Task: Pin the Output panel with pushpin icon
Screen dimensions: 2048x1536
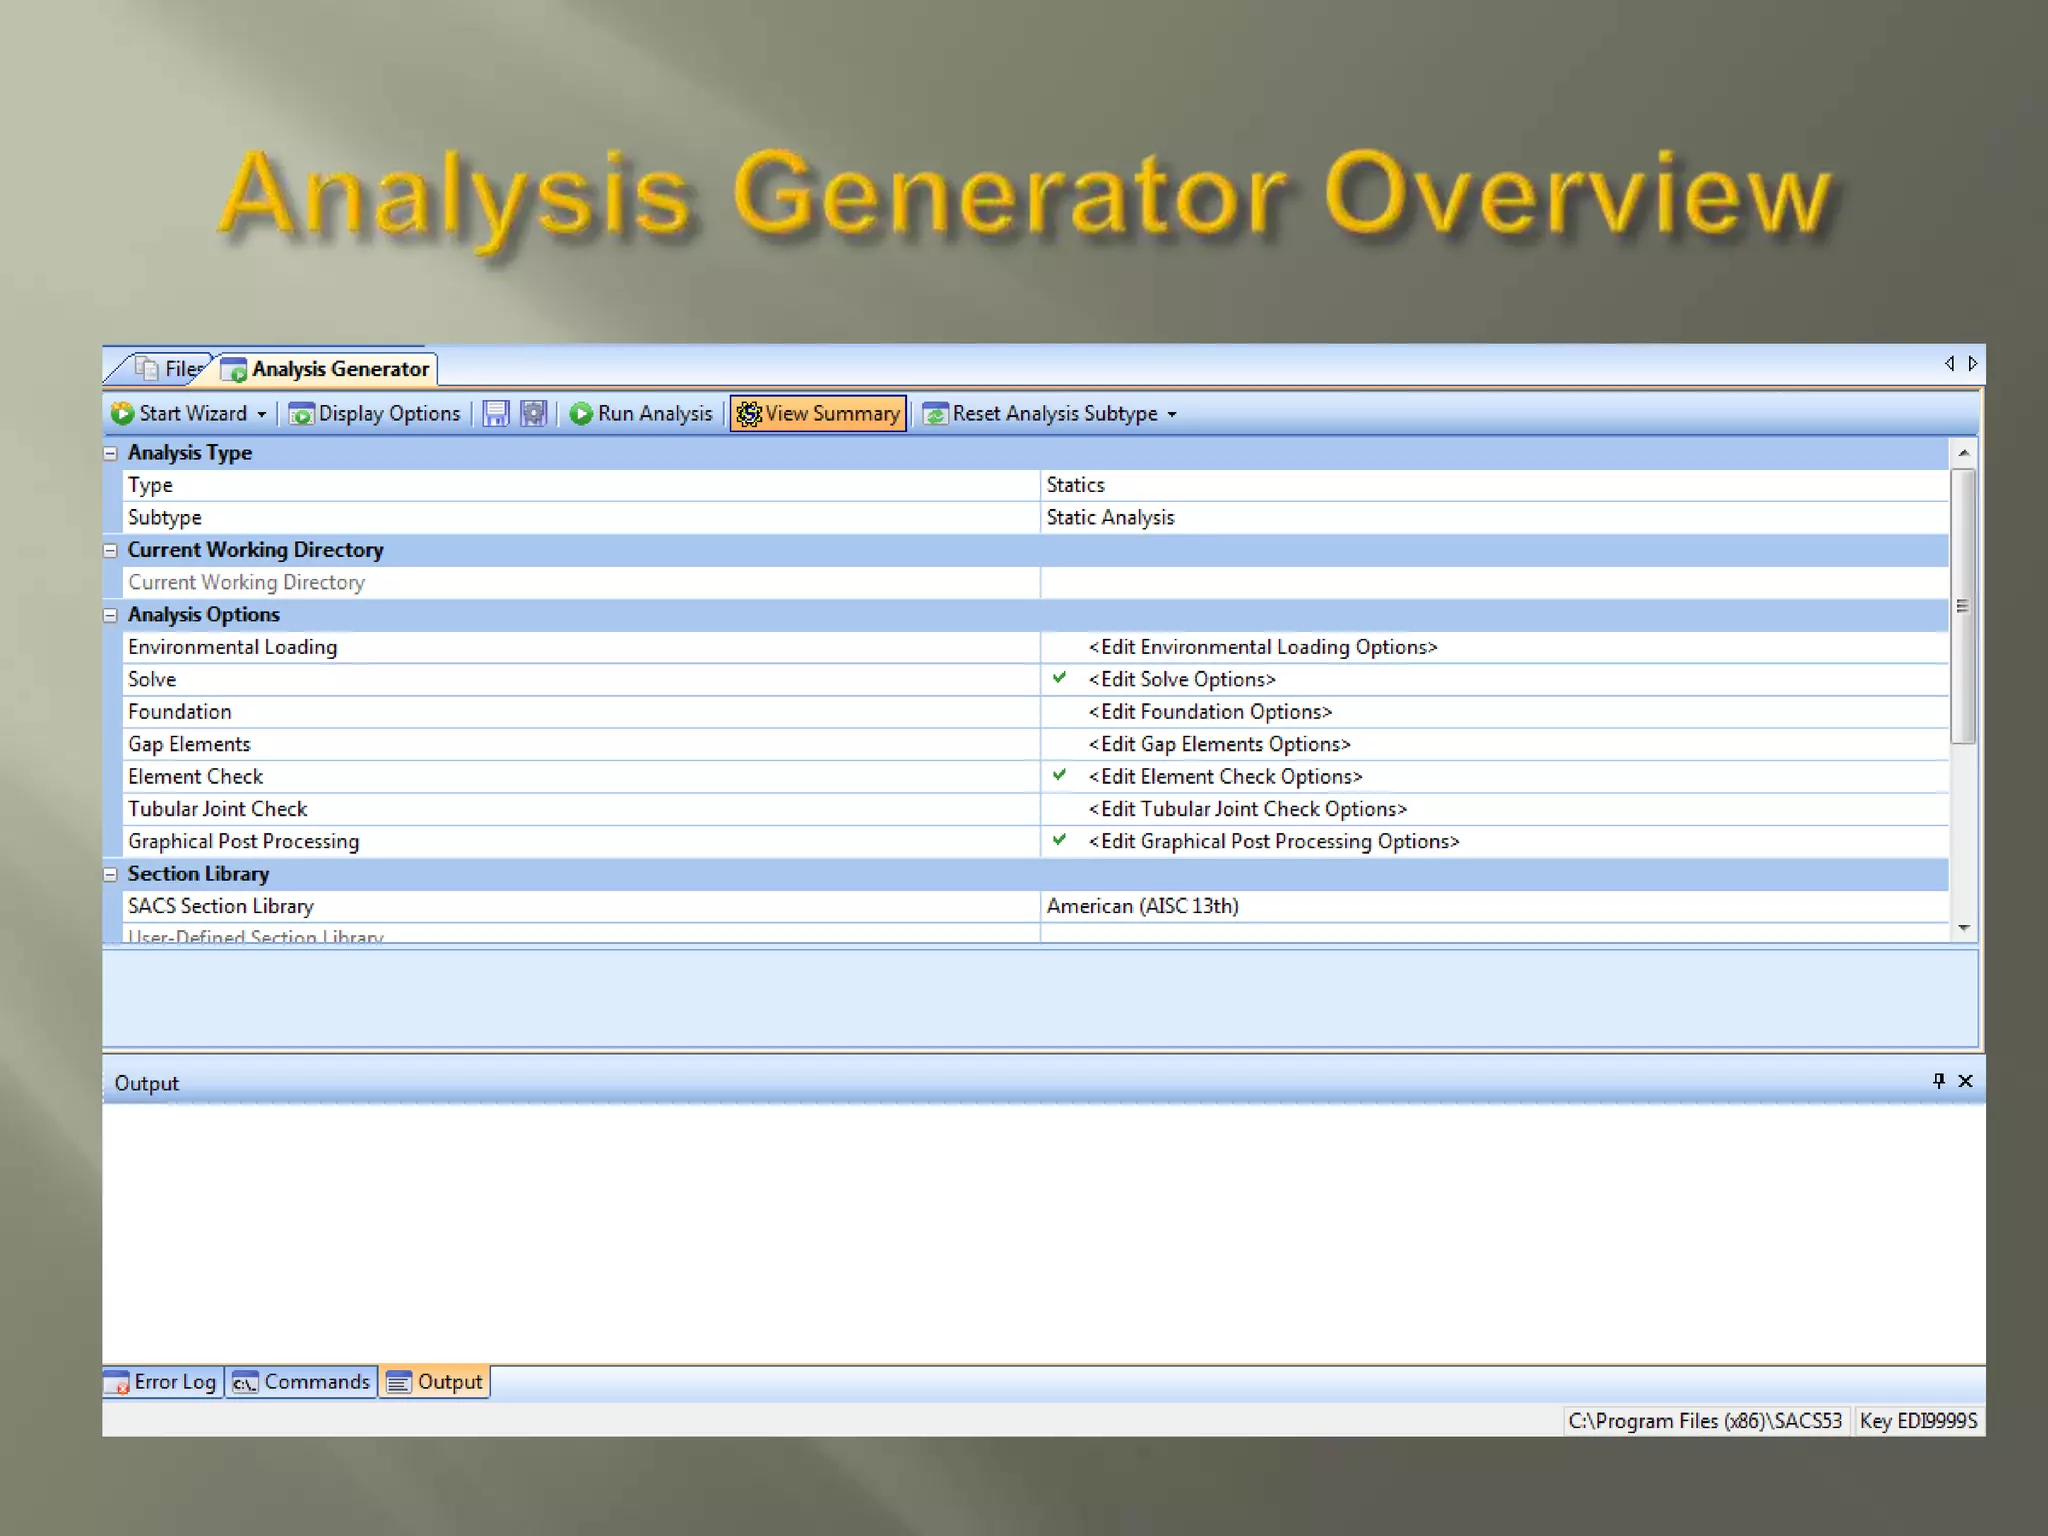Action: click(1938, 1081)
